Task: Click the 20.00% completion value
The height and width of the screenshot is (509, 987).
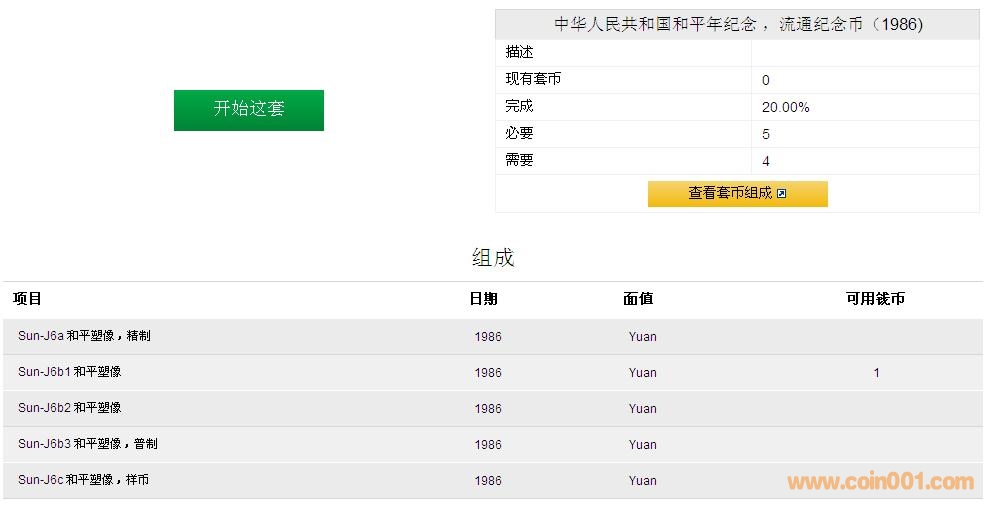Action: (785, 107)
